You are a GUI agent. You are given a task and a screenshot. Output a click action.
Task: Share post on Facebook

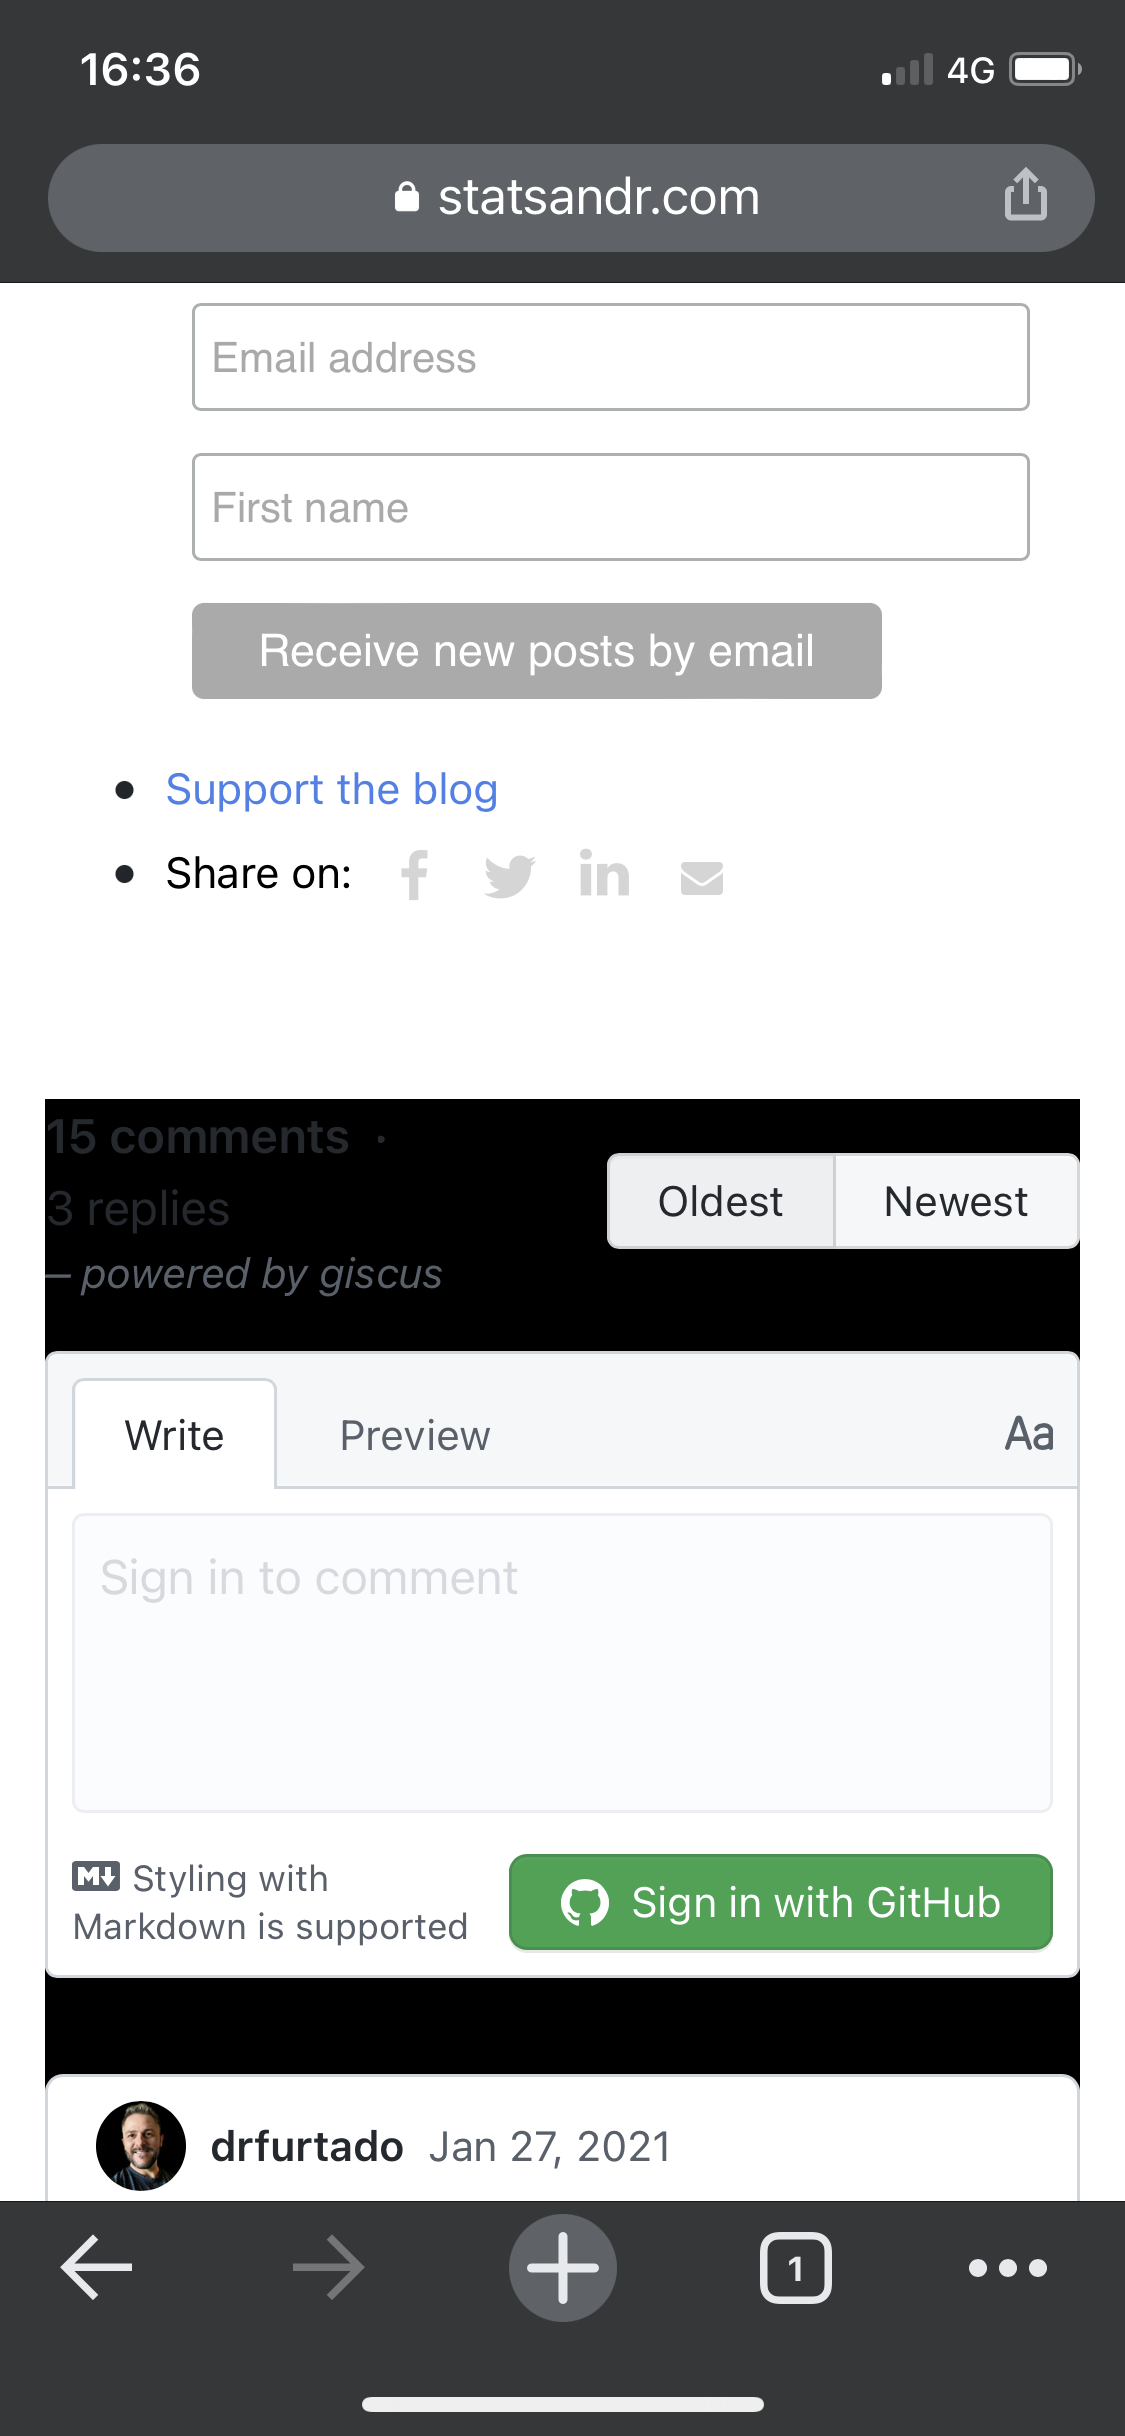coord(414,874)
